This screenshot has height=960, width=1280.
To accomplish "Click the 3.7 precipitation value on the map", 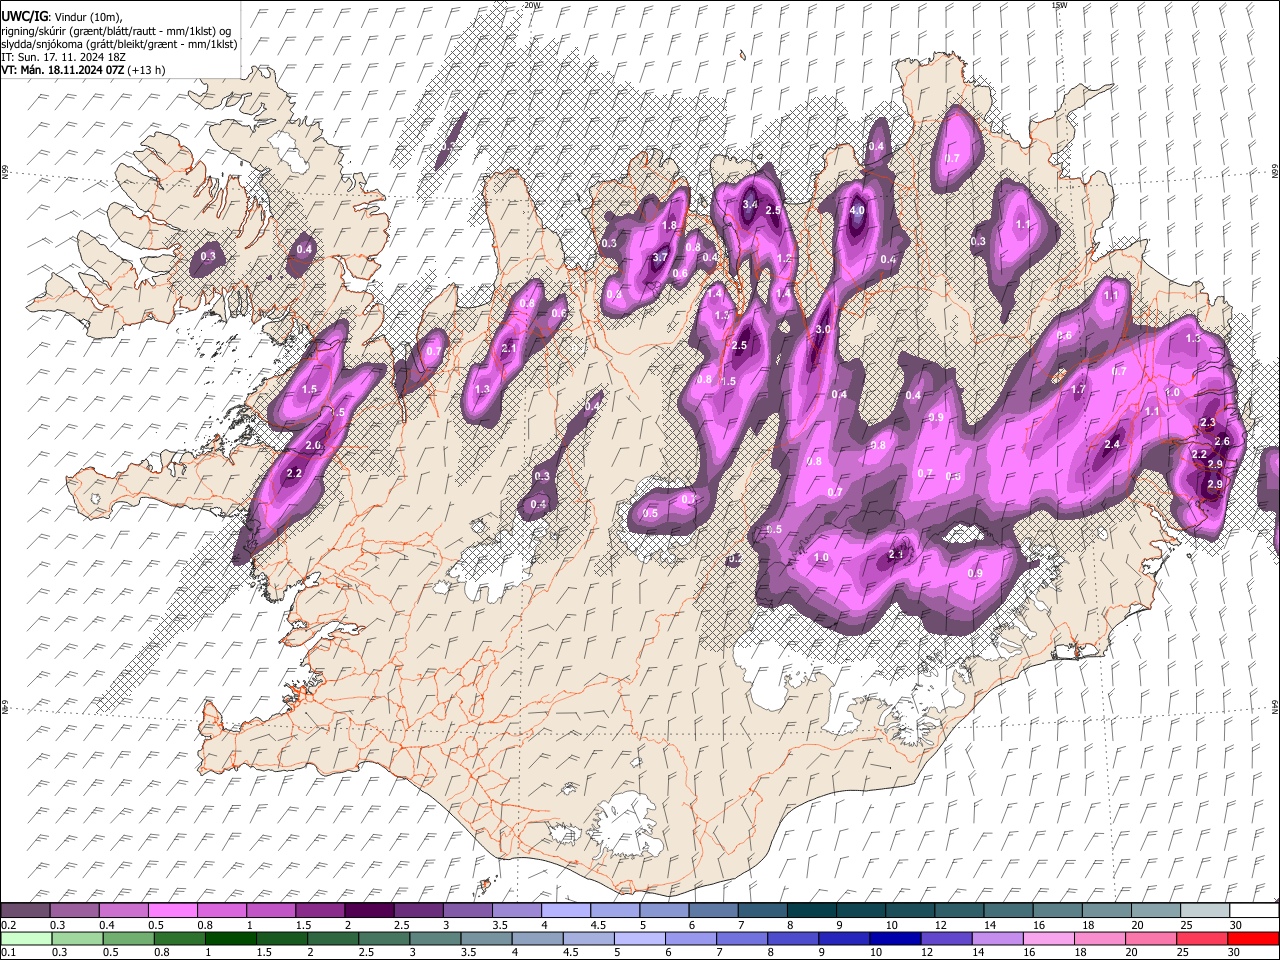I will point(660,257).
